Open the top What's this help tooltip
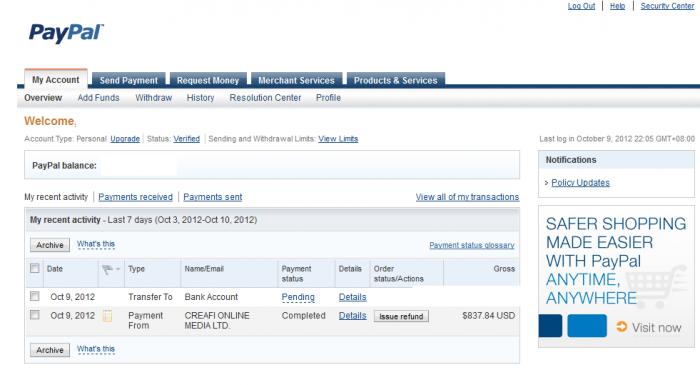Viewport: 700px width, 385px height. (96, 244)
